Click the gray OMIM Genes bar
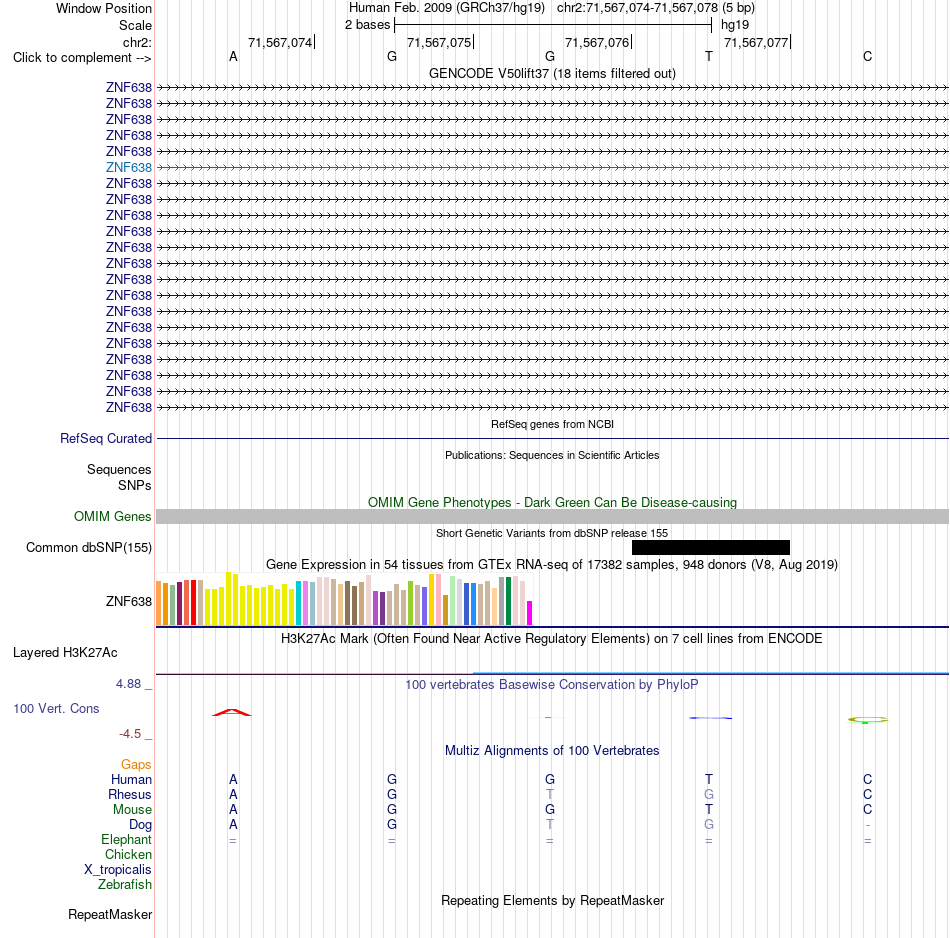The height and width of the screenshot is (938, 950). [x=553, y=516]
